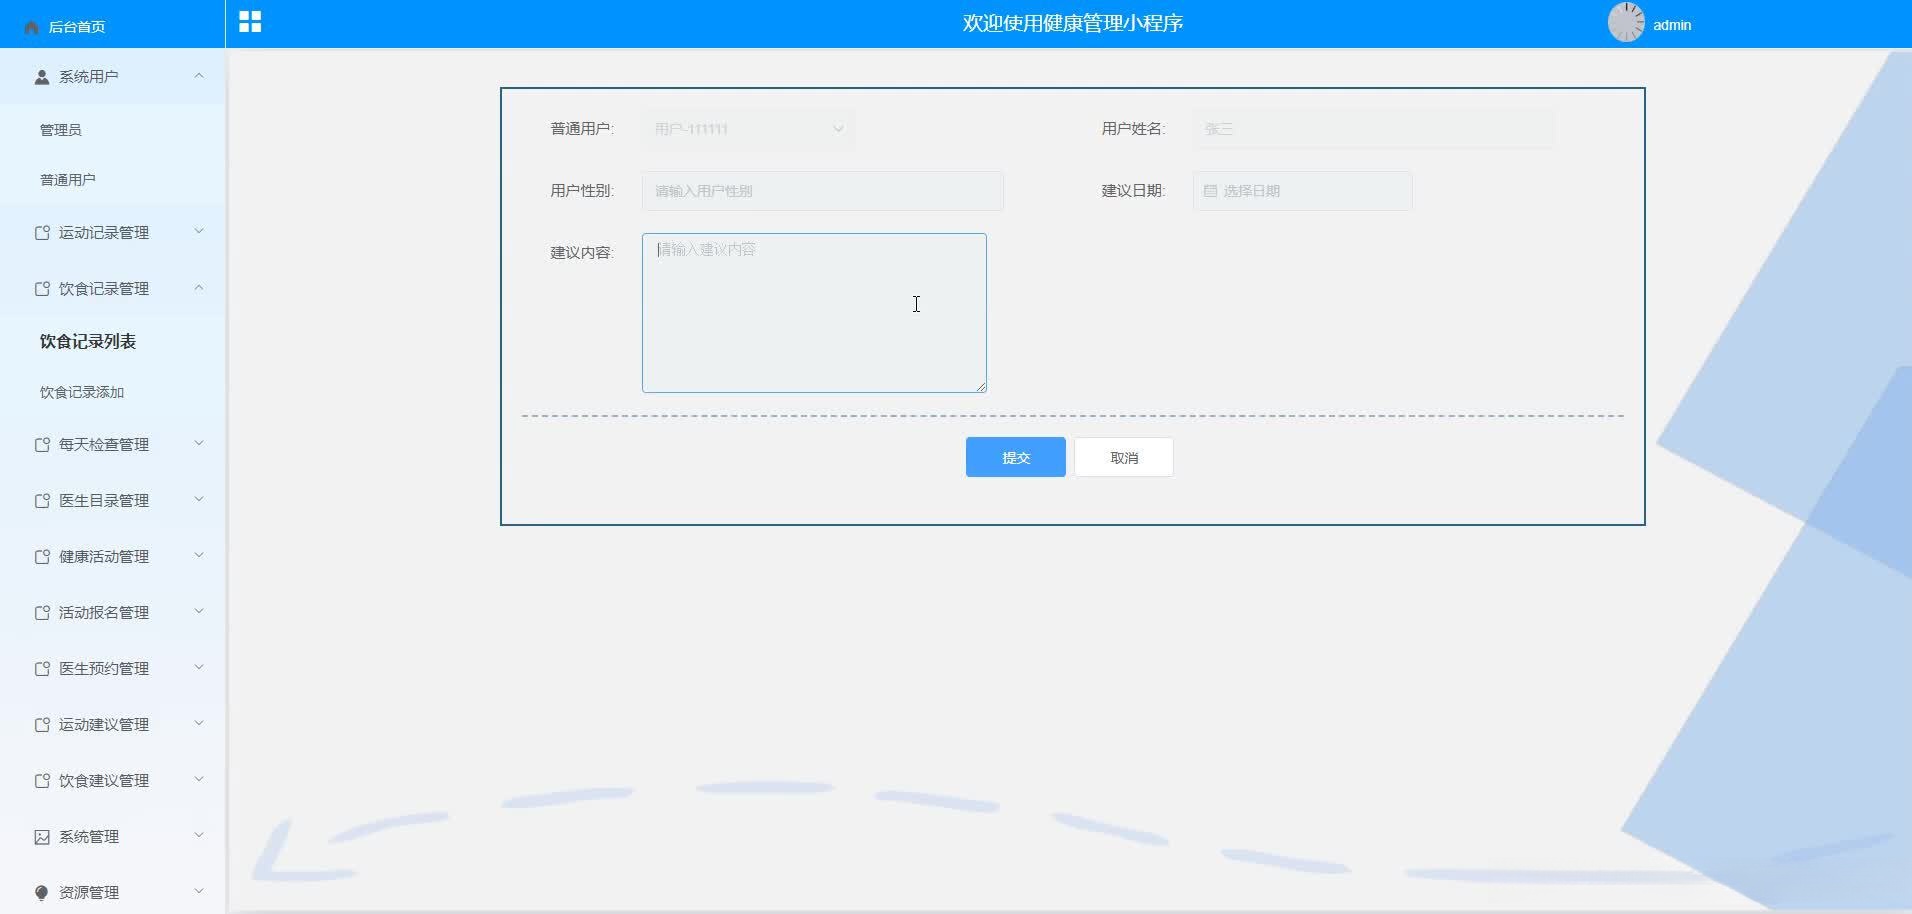Expand the 医生预约管理 sidebar section
This screenshot has height=914, width=1912.
click(198, 668)
